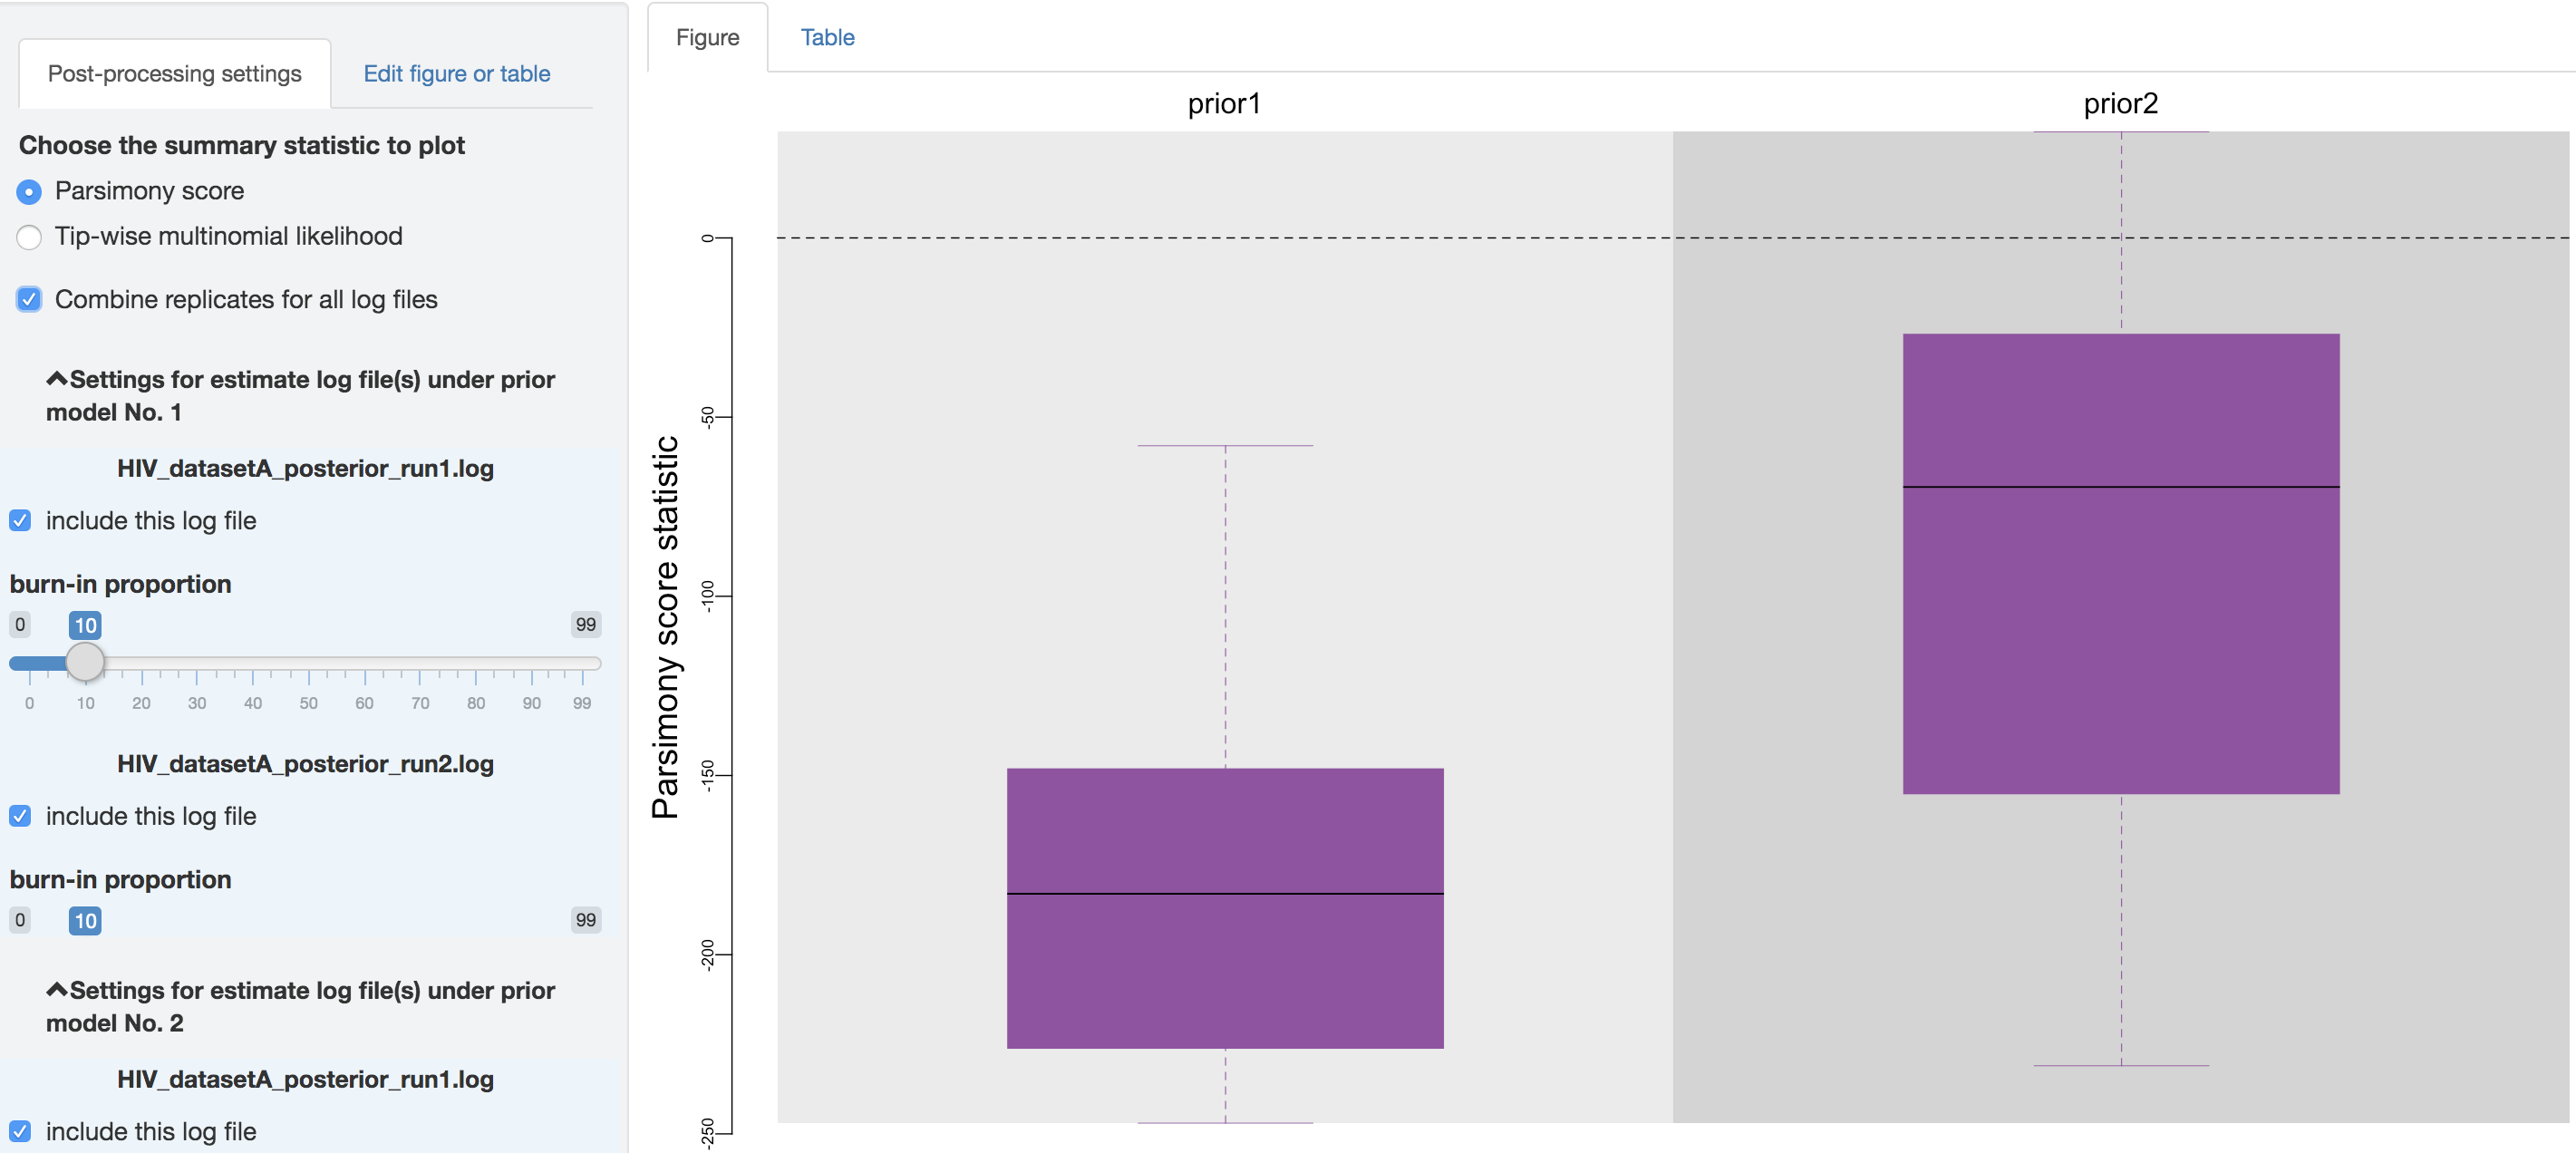
Task: Click the Edit figure or table button
Action: [457, 73]
